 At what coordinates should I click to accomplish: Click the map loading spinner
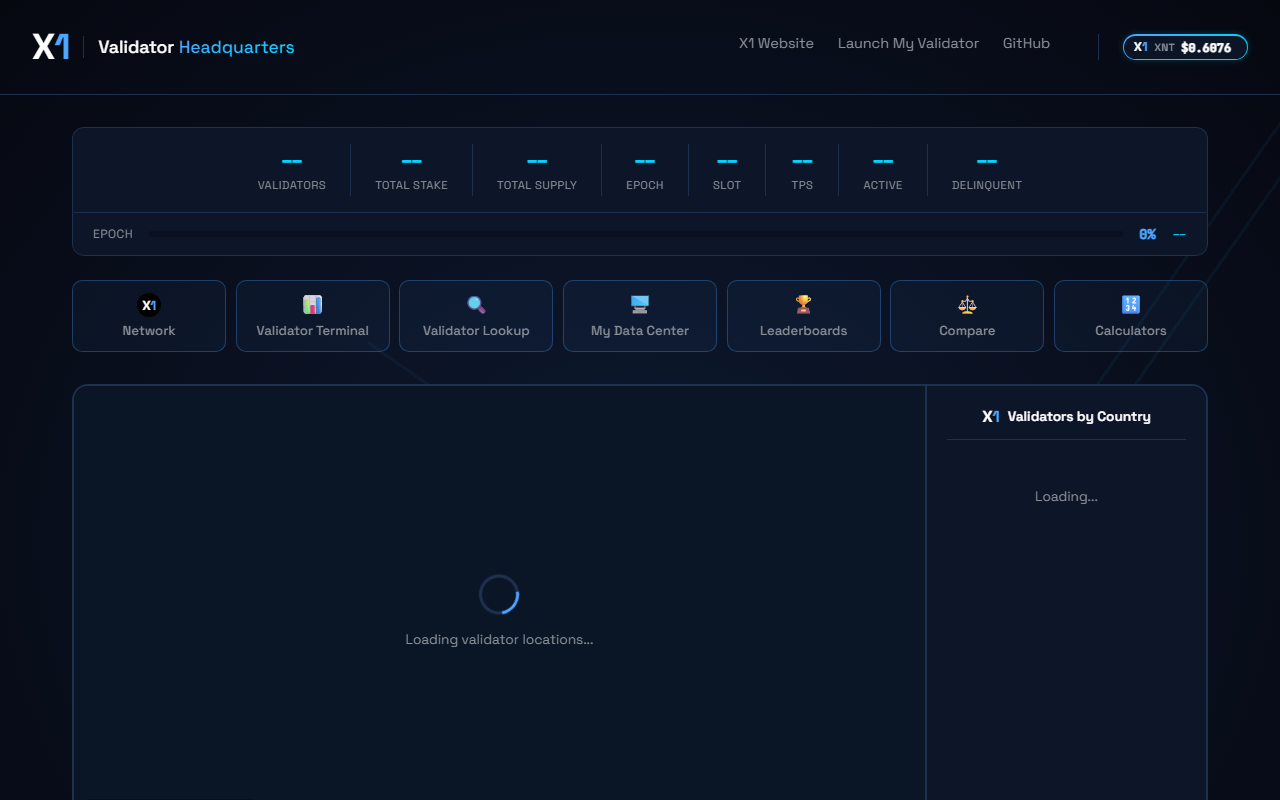point(499,594)
